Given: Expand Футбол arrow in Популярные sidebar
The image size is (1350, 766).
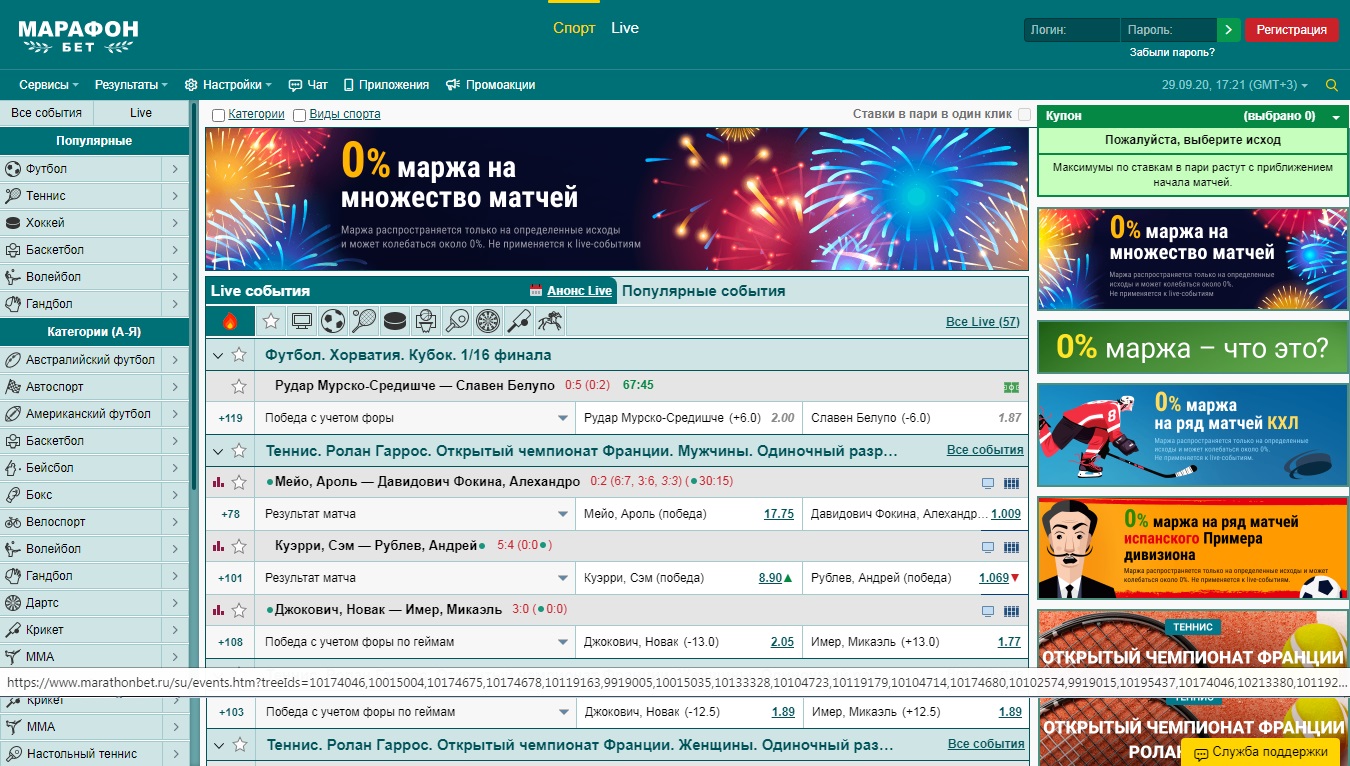Looking at the screenshot, I should [x=175, y=169].
